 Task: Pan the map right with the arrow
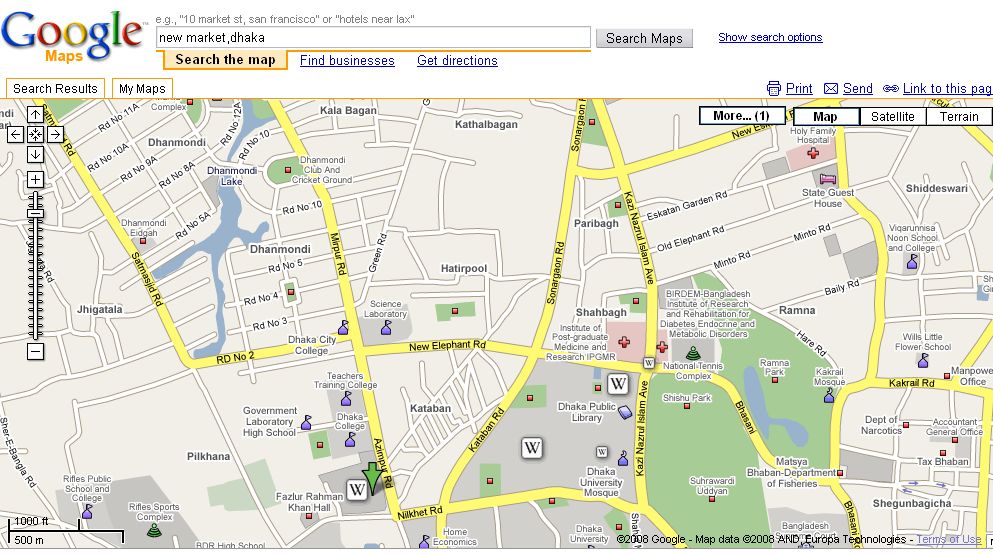click(x=55, y=134)
